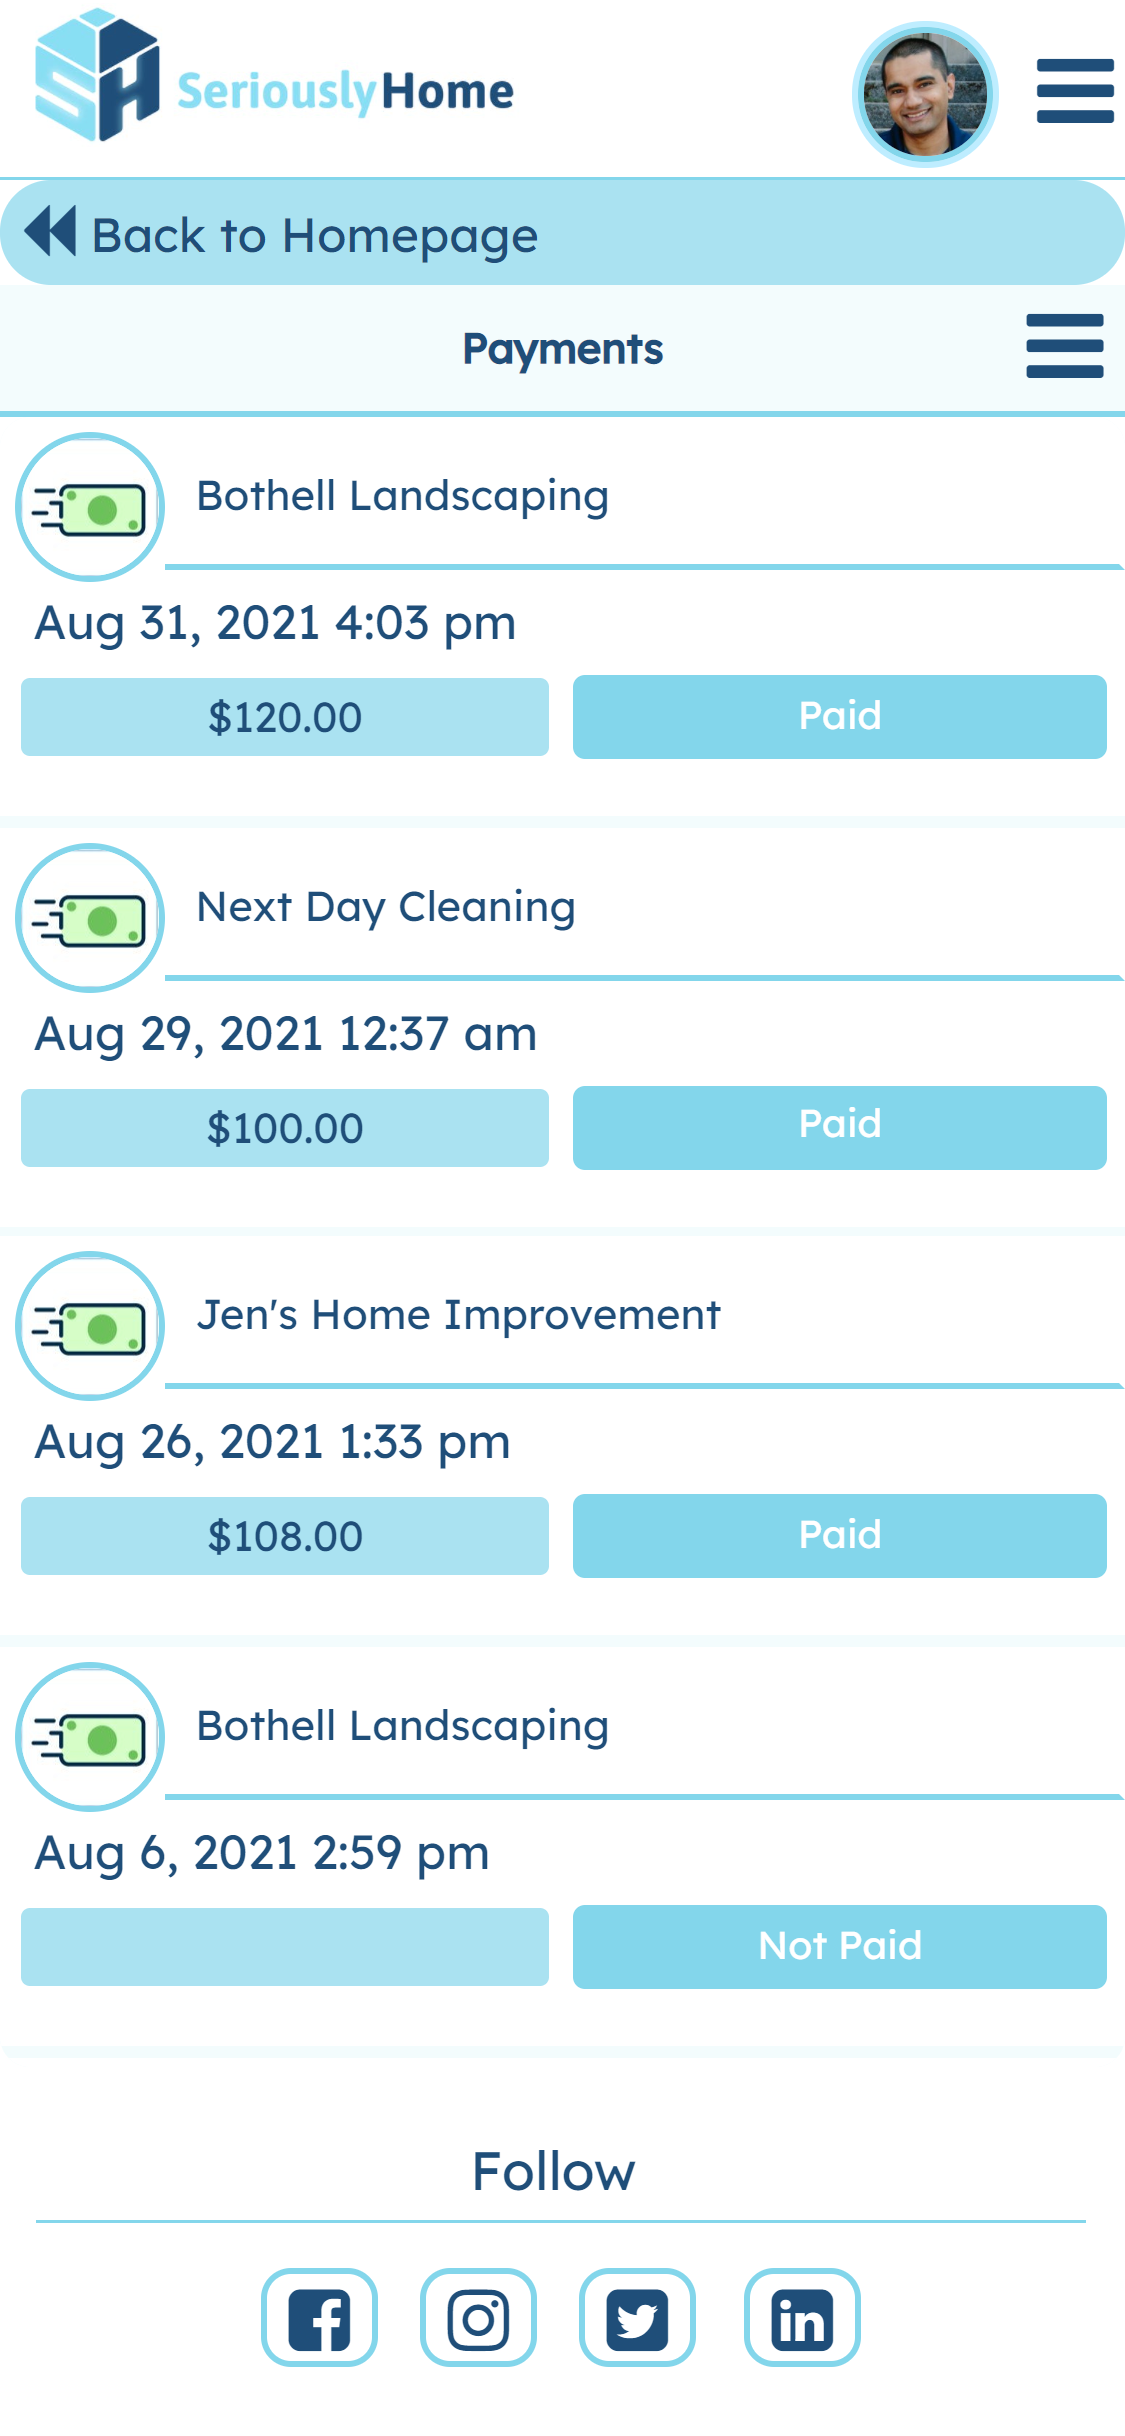
Task: Click Paid button for $120.00 payment
Action: pyautogui.click(x=839, y=716)
